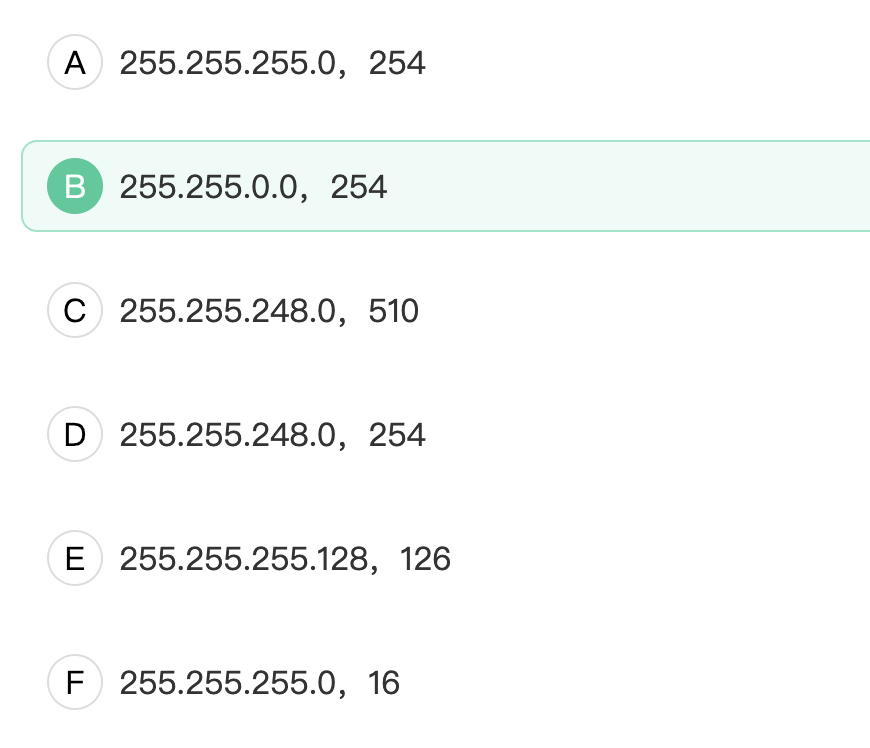Choose the option C circle button
The image size is (870, 748).
coord(75,310)
